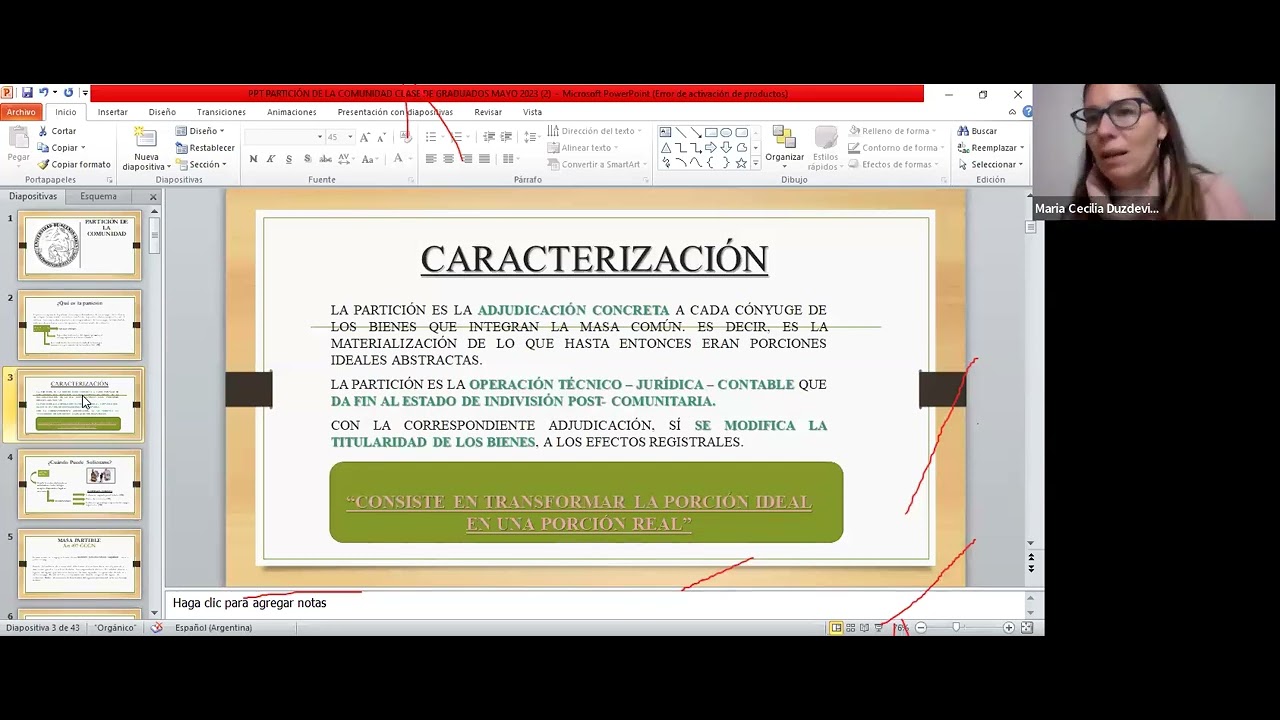Switch to the Esquema pane tab
Screen dimensions: 1280x720
[98, 196]
